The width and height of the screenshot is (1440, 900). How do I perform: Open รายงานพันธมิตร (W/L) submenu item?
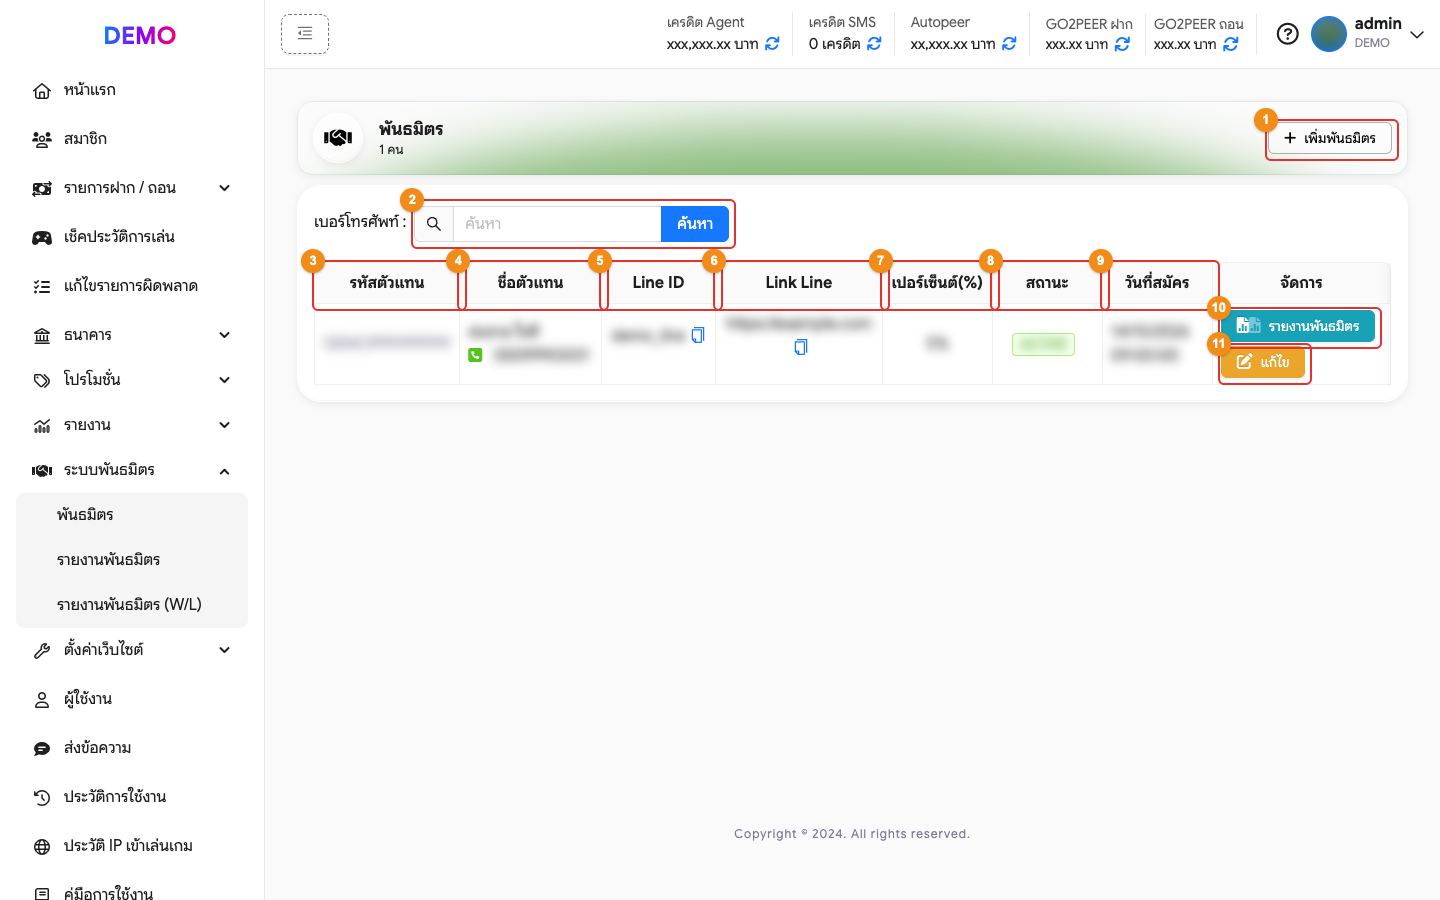coord(129,604)
